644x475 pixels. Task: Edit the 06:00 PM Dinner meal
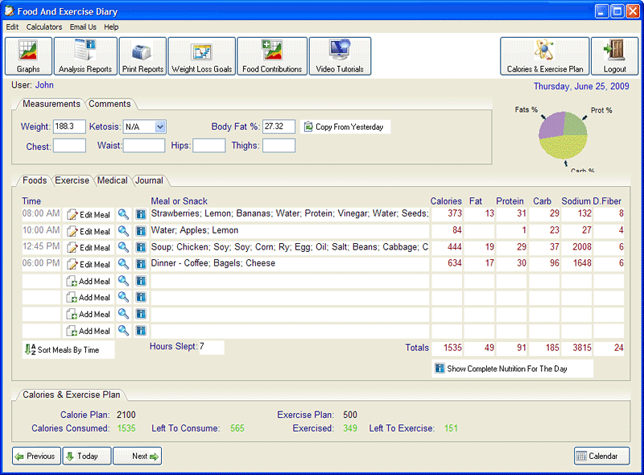coord(88,264)
